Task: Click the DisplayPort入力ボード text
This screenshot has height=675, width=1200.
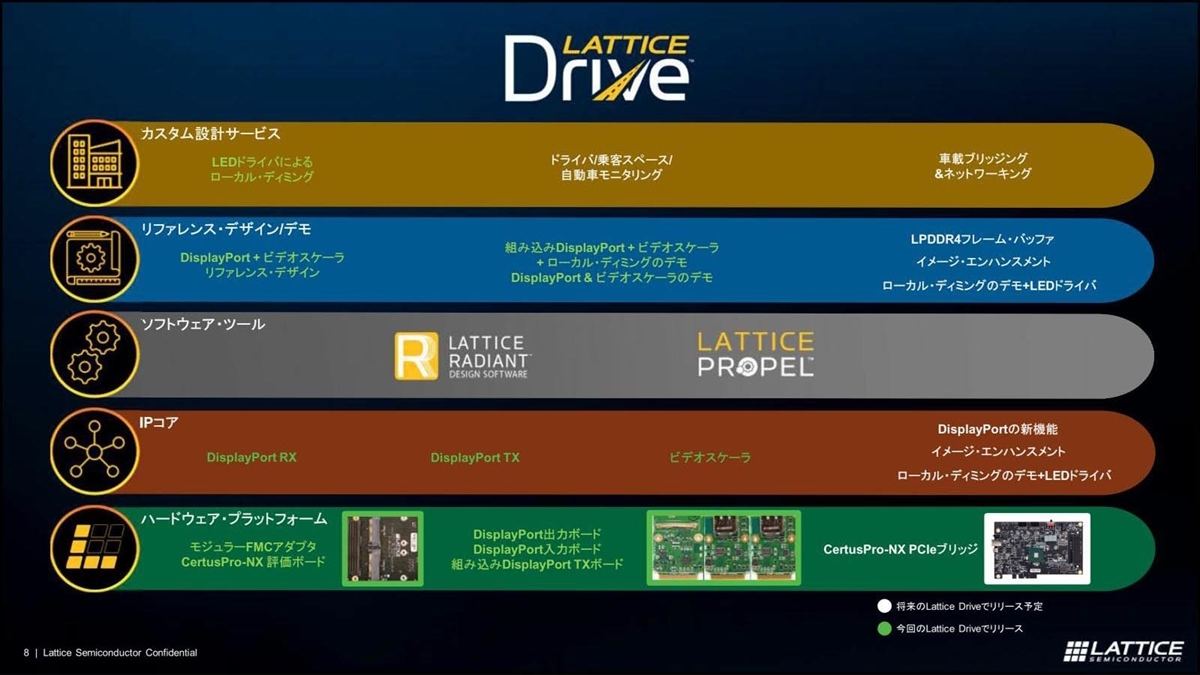Action: 537,550
